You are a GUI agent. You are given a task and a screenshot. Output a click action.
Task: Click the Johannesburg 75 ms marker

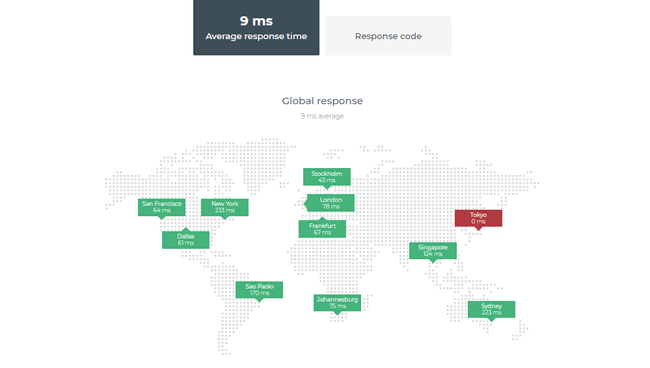[x=337, y=303]
